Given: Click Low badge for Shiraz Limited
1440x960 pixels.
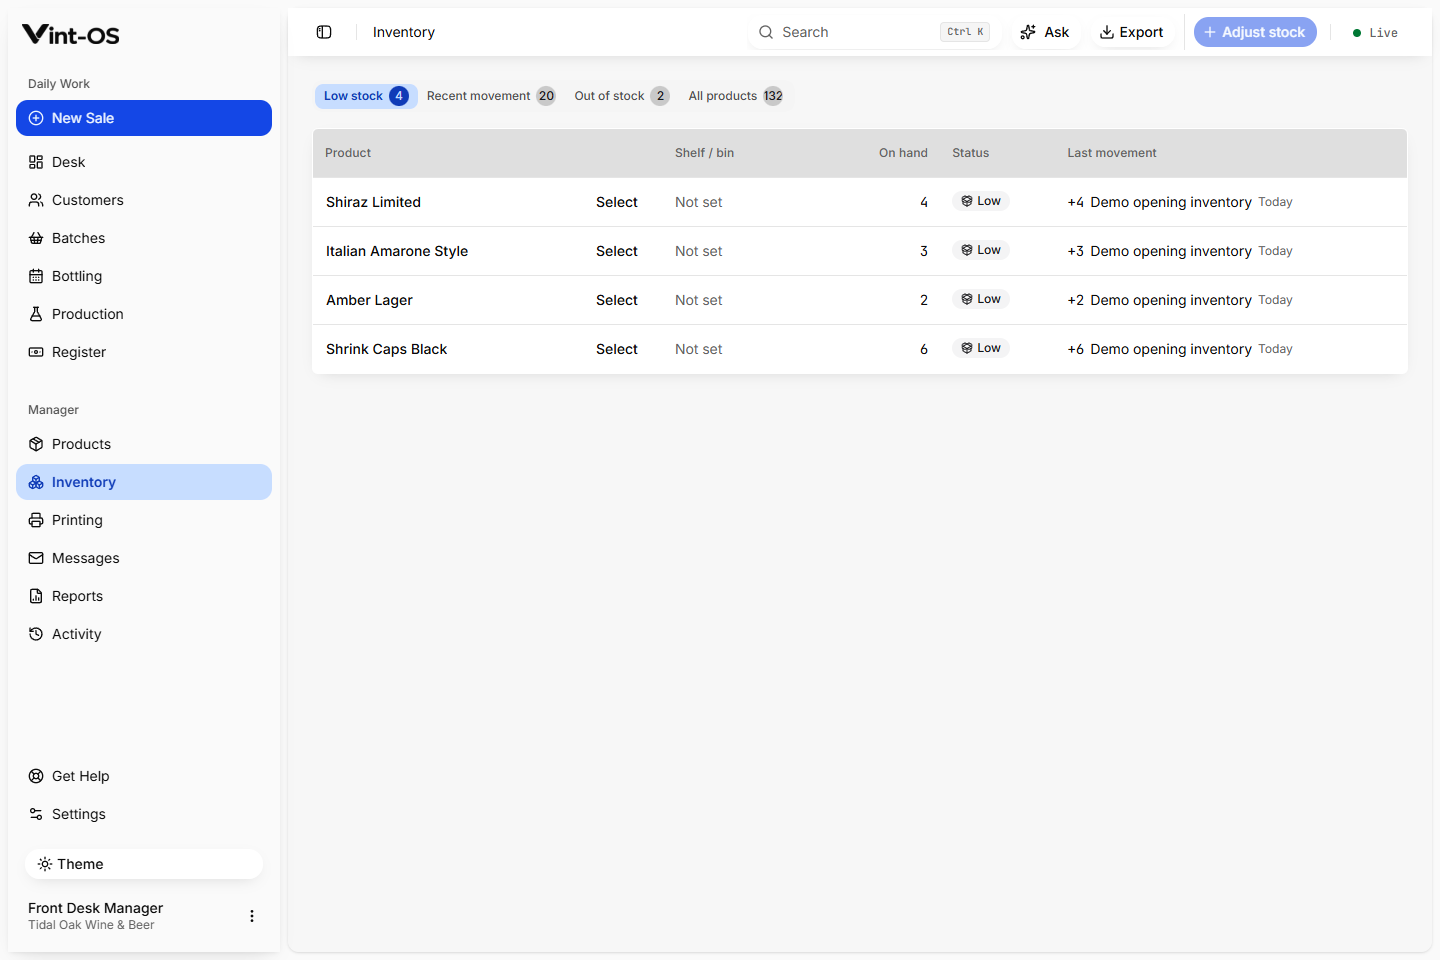Looking at the screenshot, I should click(981, 201).
